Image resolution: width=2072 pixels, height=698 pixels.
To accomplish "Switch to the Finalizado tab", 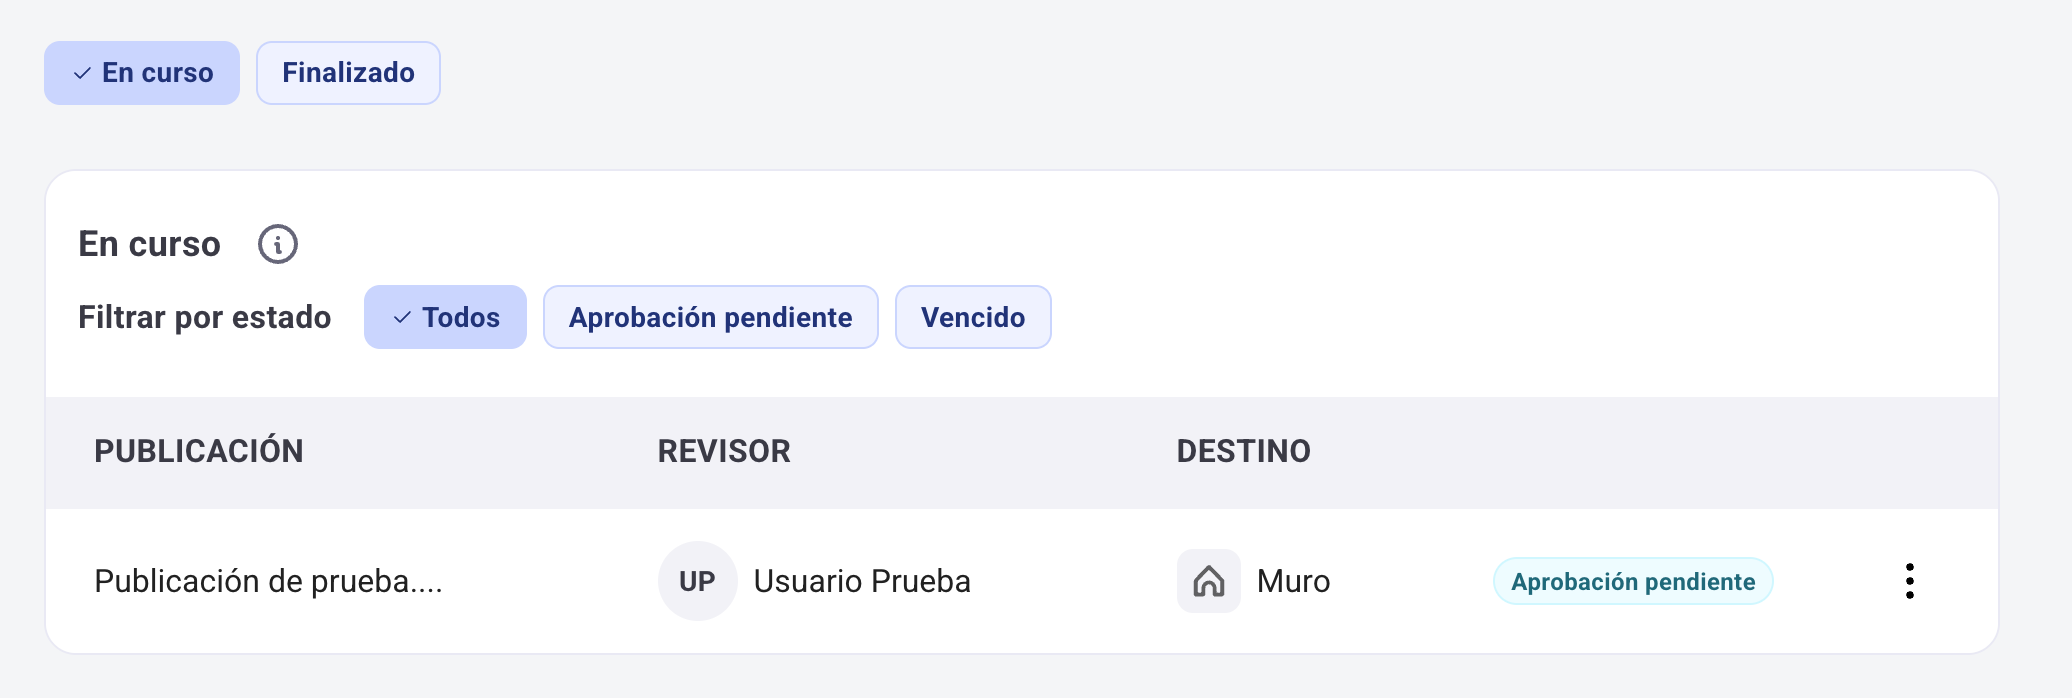I will (348, 73).
